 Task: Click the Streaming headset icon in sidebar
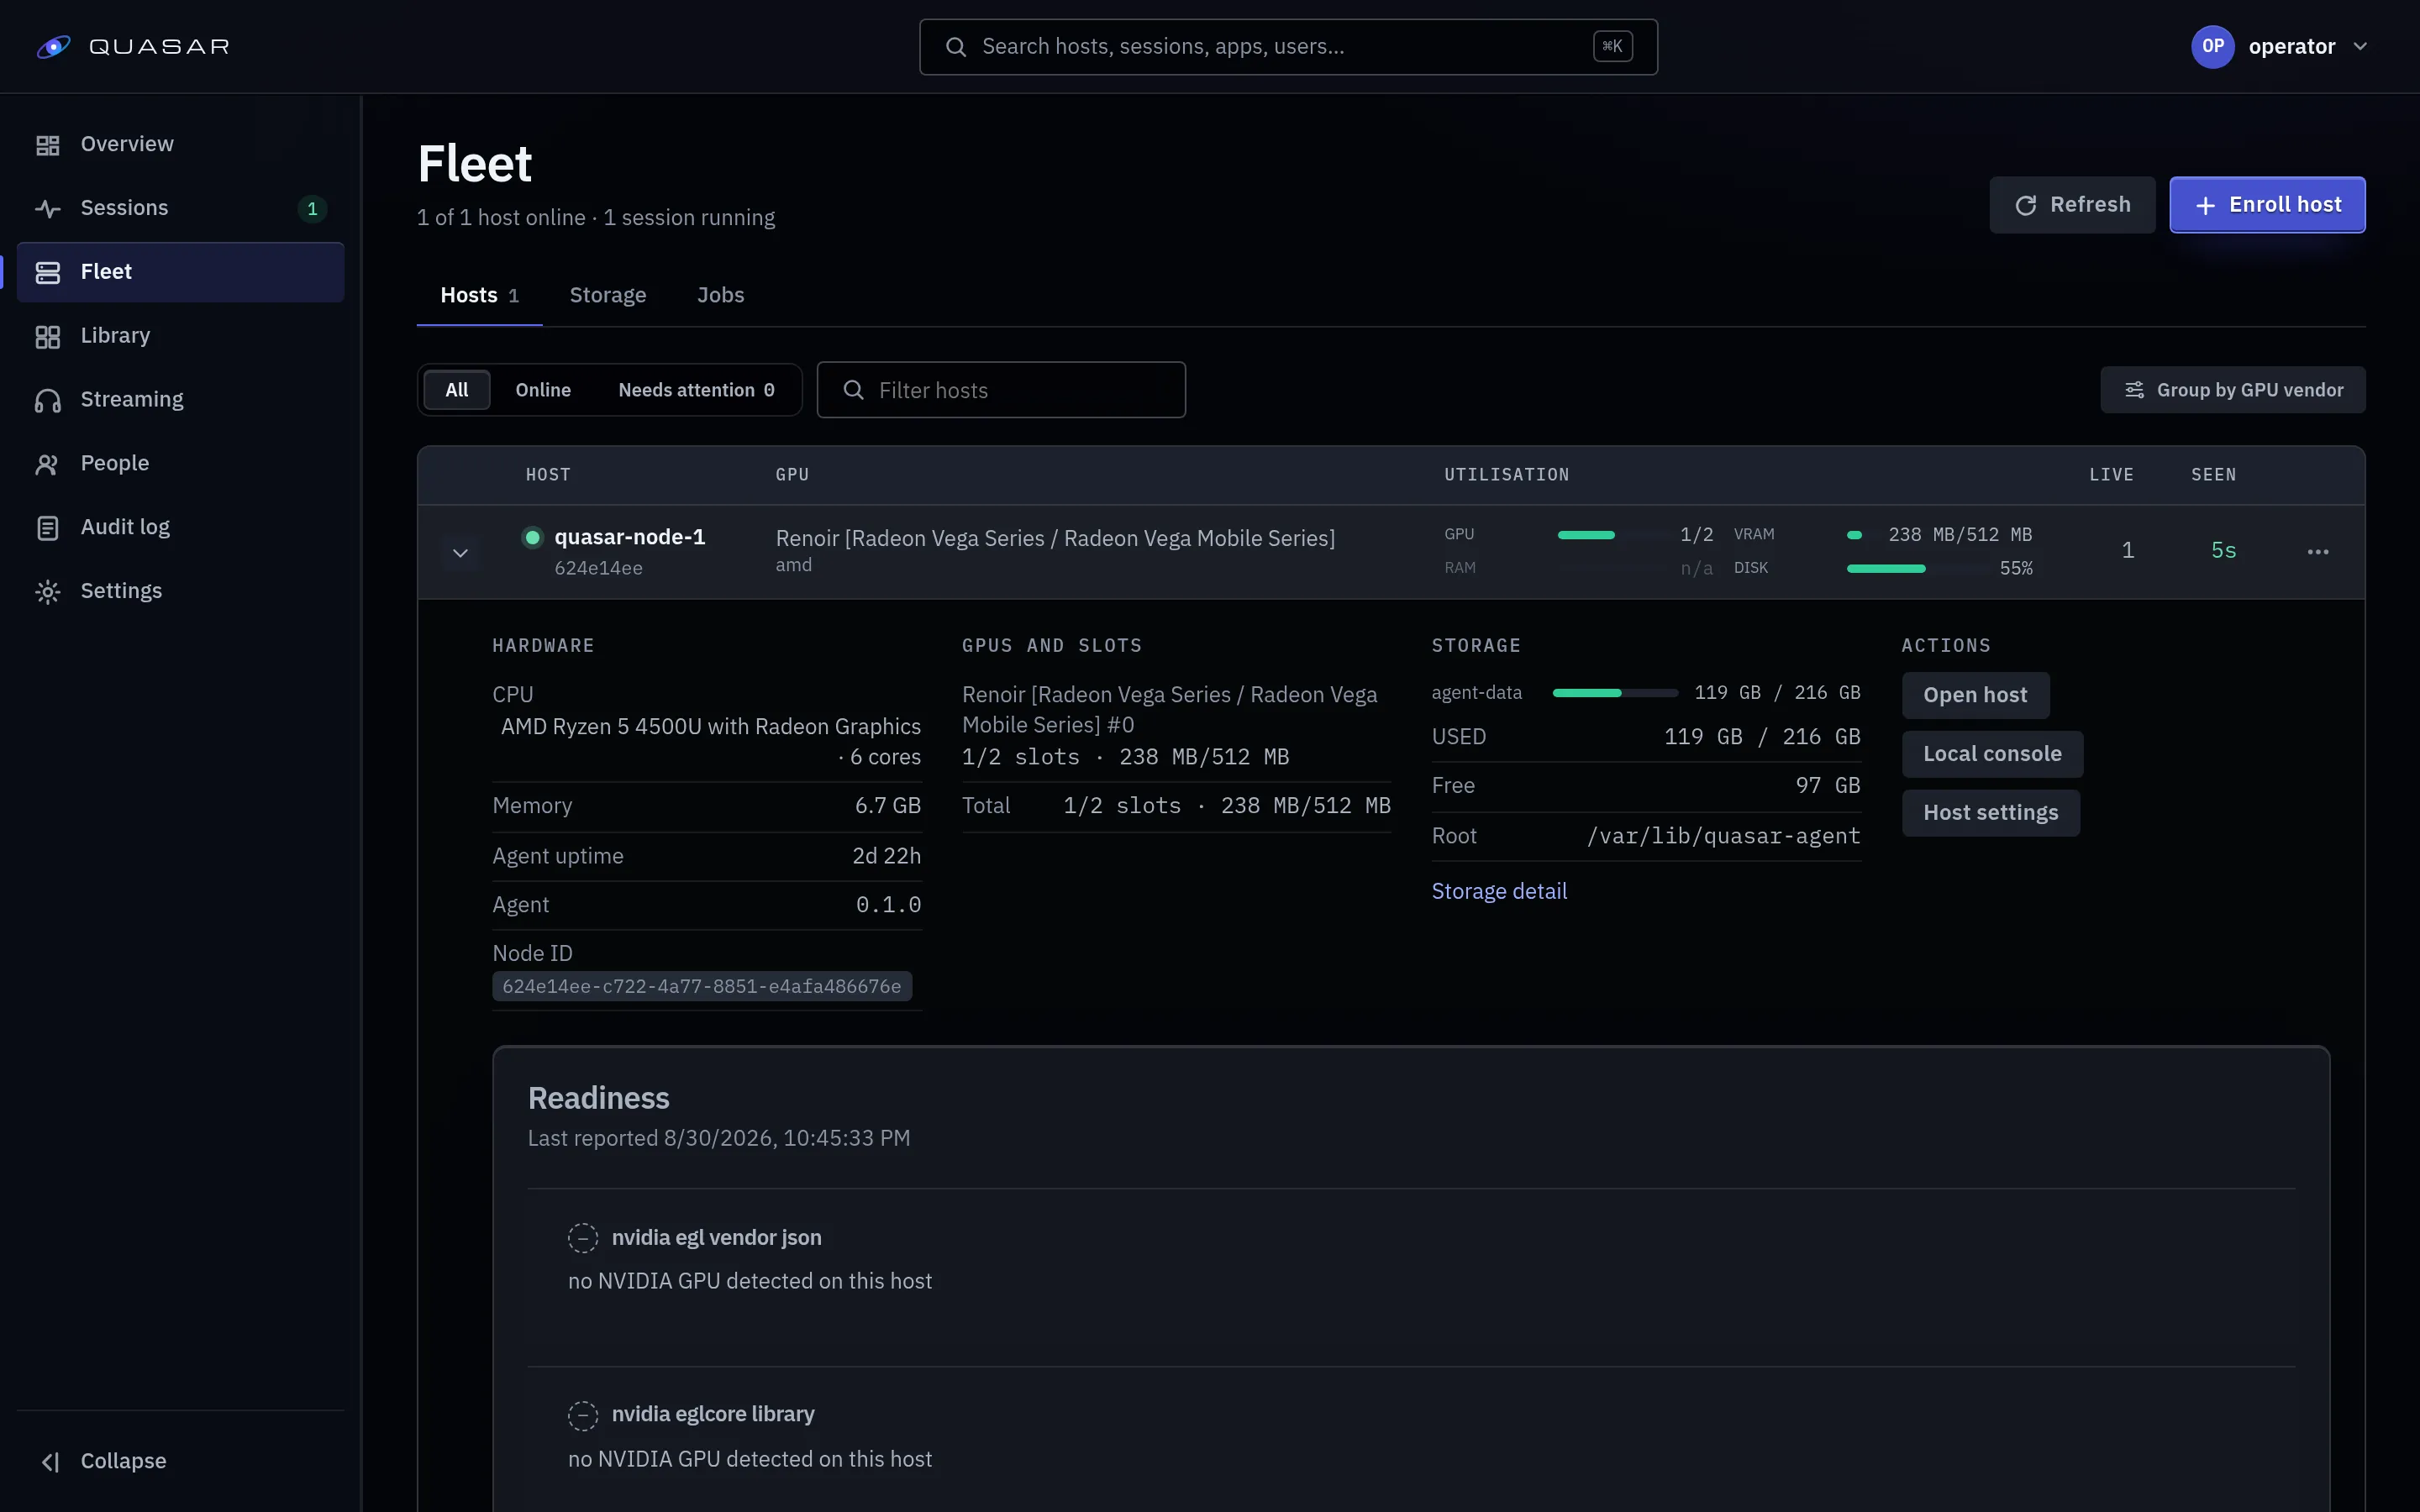(48, 400)
